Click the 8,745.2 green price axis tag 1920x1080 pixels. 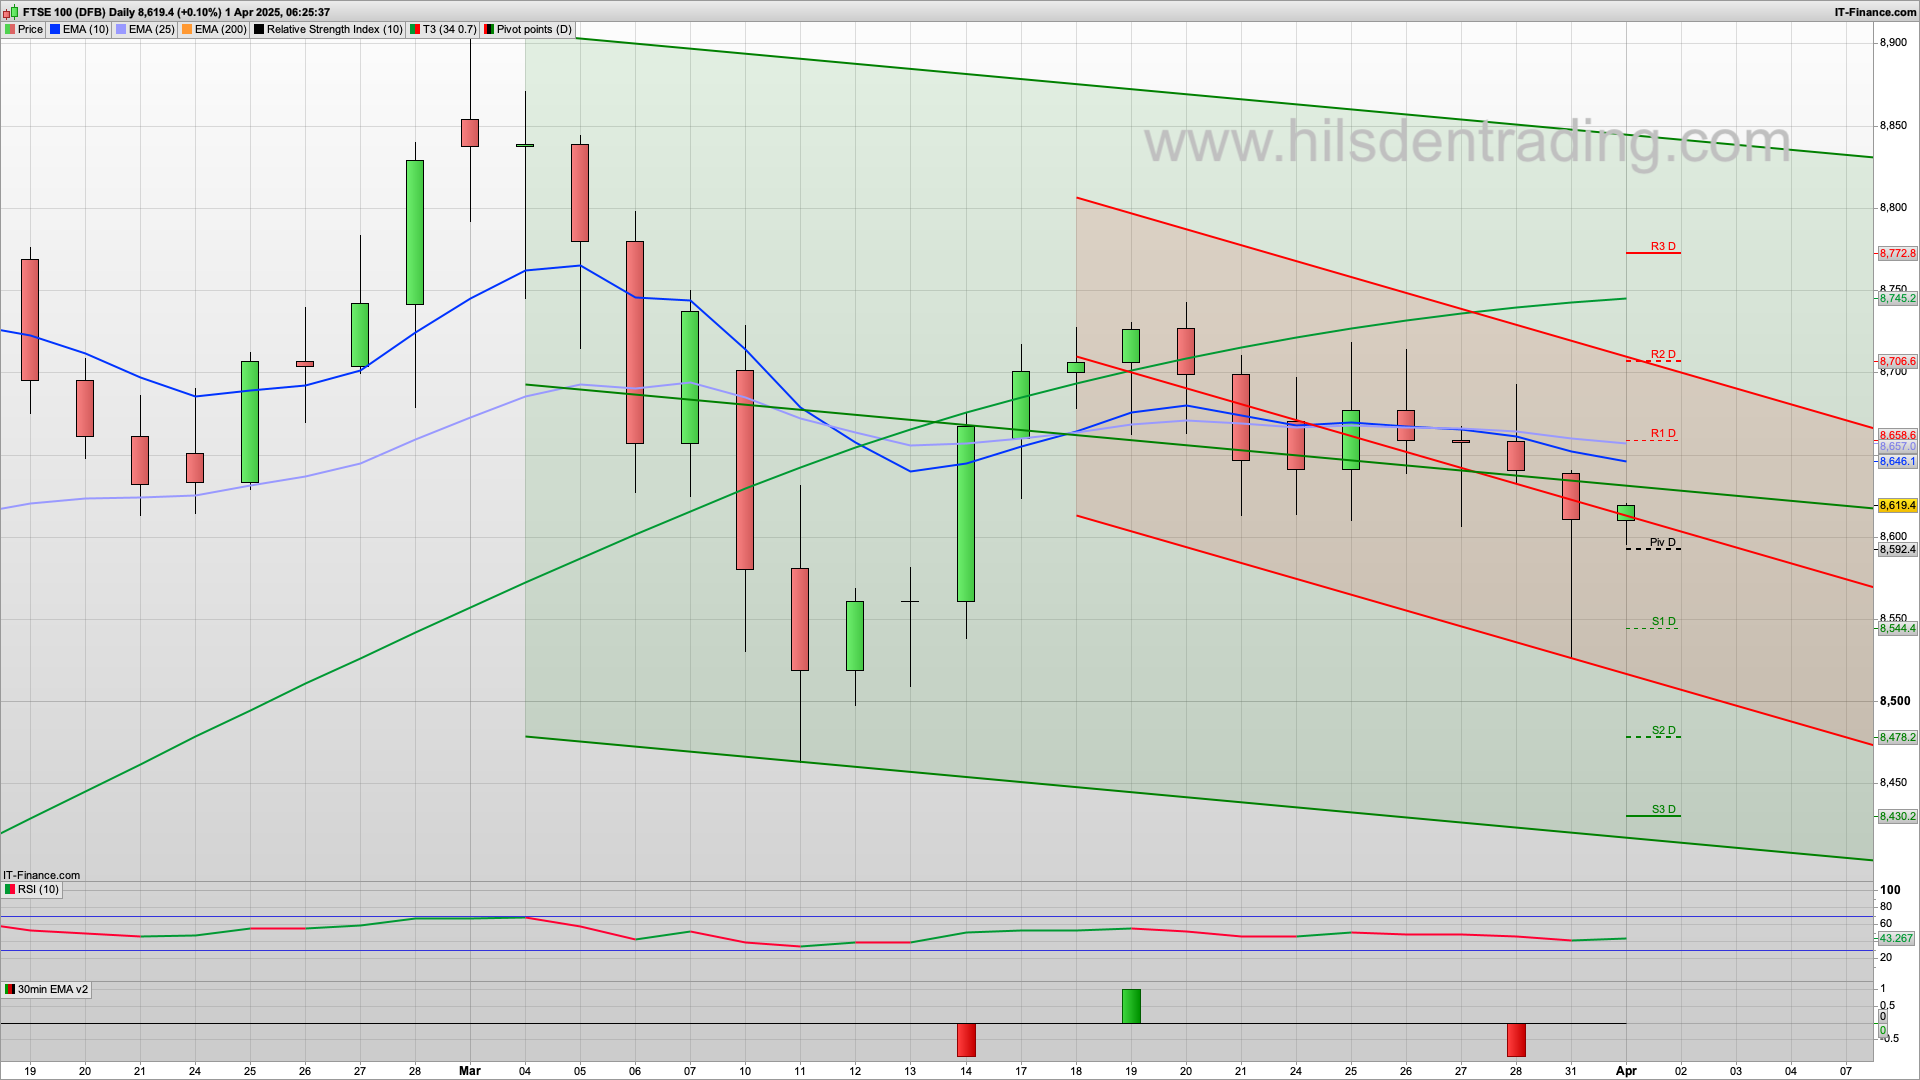1897,298
